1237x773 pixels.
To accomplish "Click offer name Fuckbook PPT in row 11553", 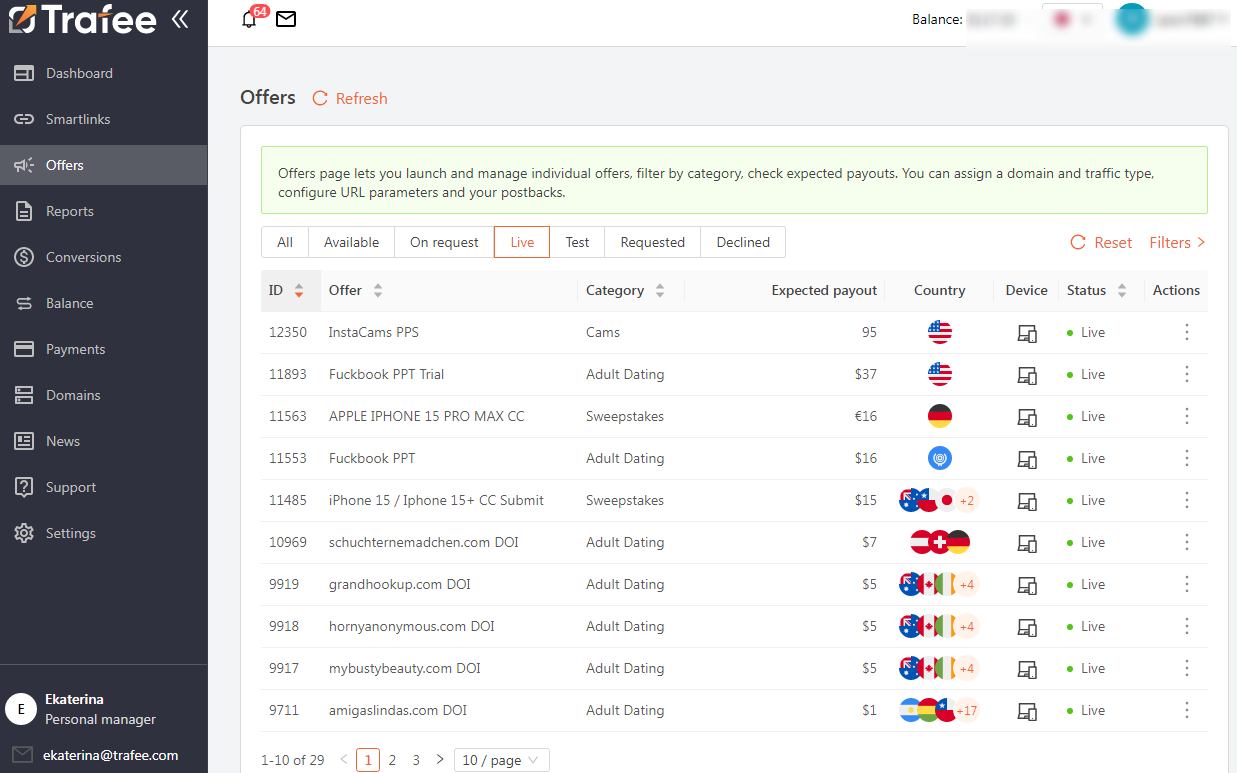I will tap(372, 458).
